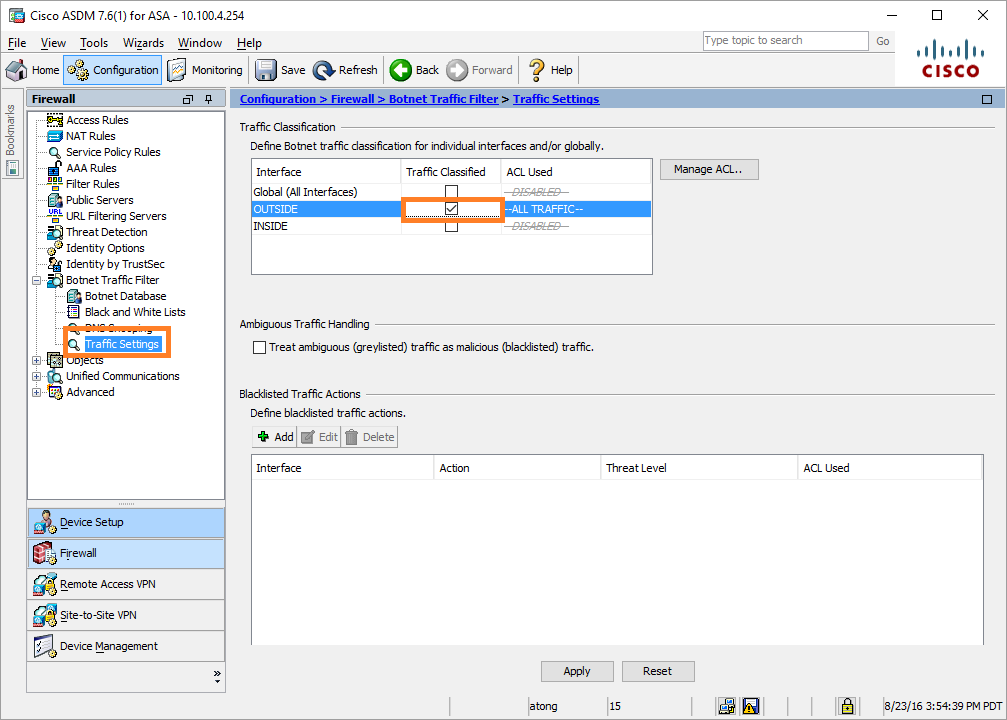This screenshot has width=1007, height=720.
Task: Enable treating greylisted traffic as malicious
Action: (x=260, y=348)
